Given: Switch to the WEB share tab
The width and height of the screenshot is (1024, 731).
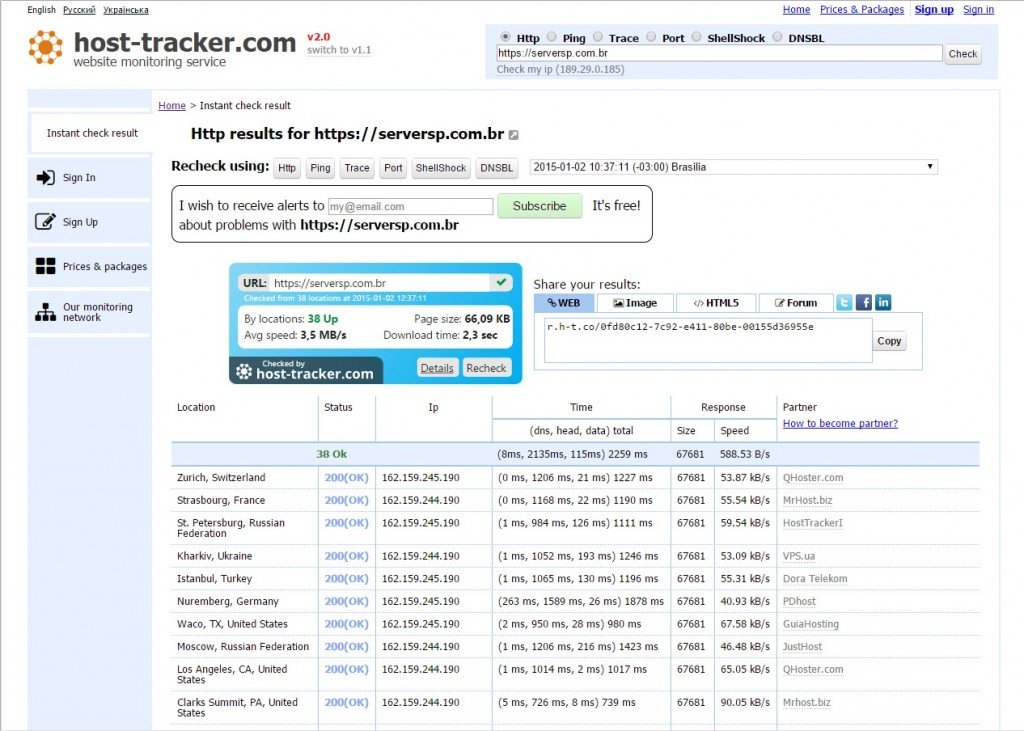Looking at the screenshot, I should point(564,303).
